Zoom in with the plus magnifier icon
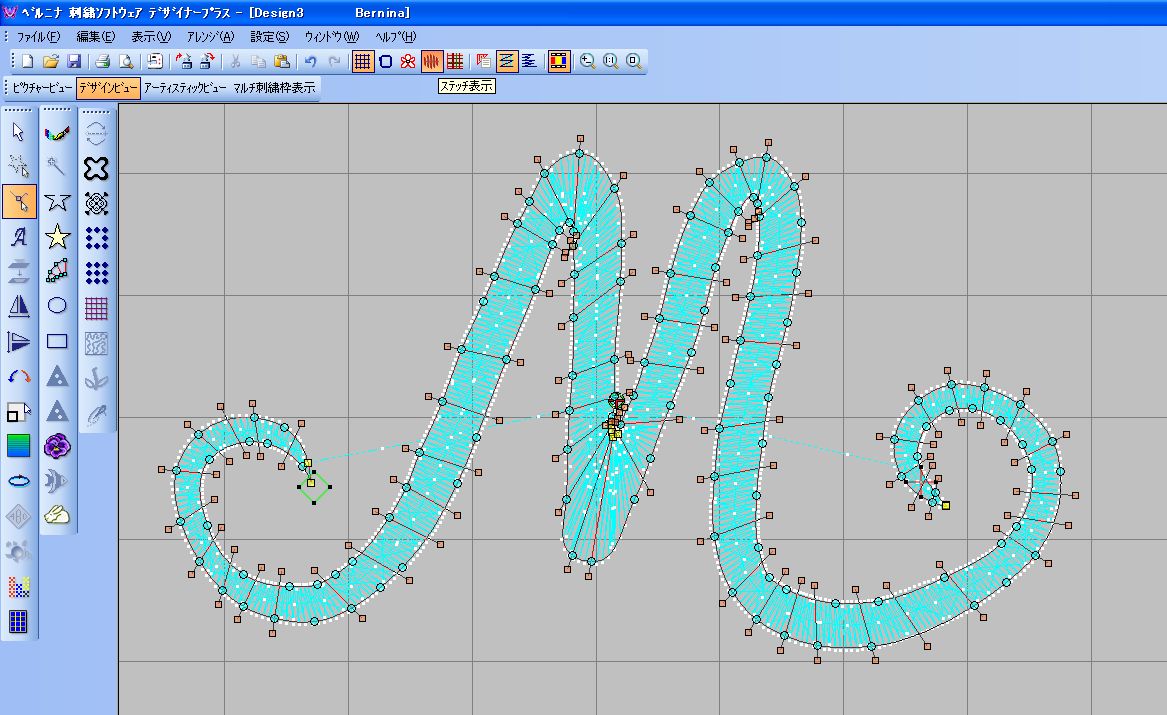The height and width of the screenshot is (715, 1167). (587, 61)
